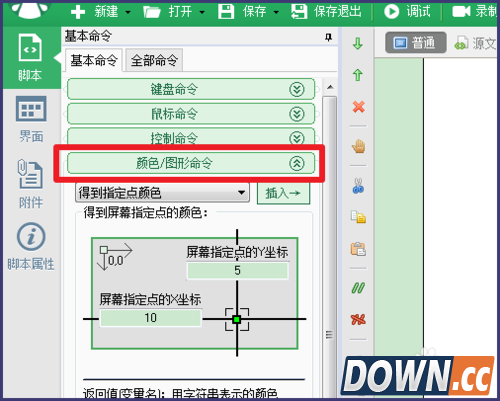Click the scrollbar up arrow in command panel
Screen dimensions: 500x401
[x=330, y=87]
